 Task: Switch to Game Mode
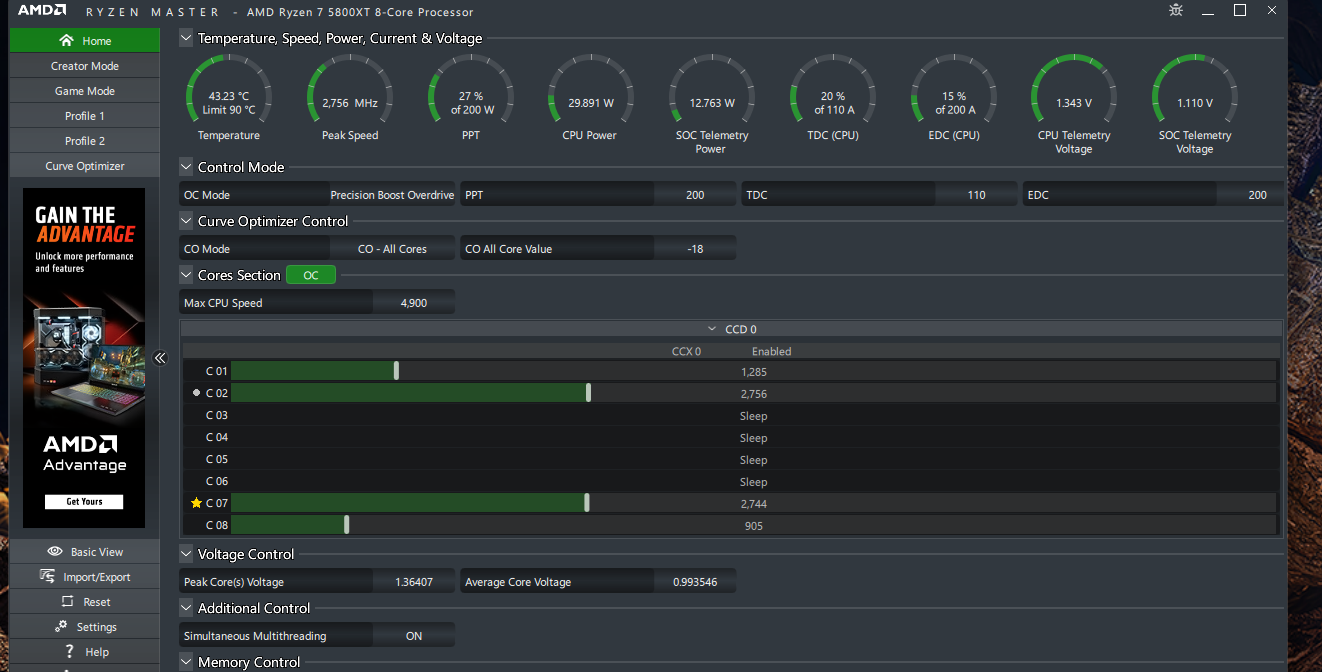click(x=84, y=91)
